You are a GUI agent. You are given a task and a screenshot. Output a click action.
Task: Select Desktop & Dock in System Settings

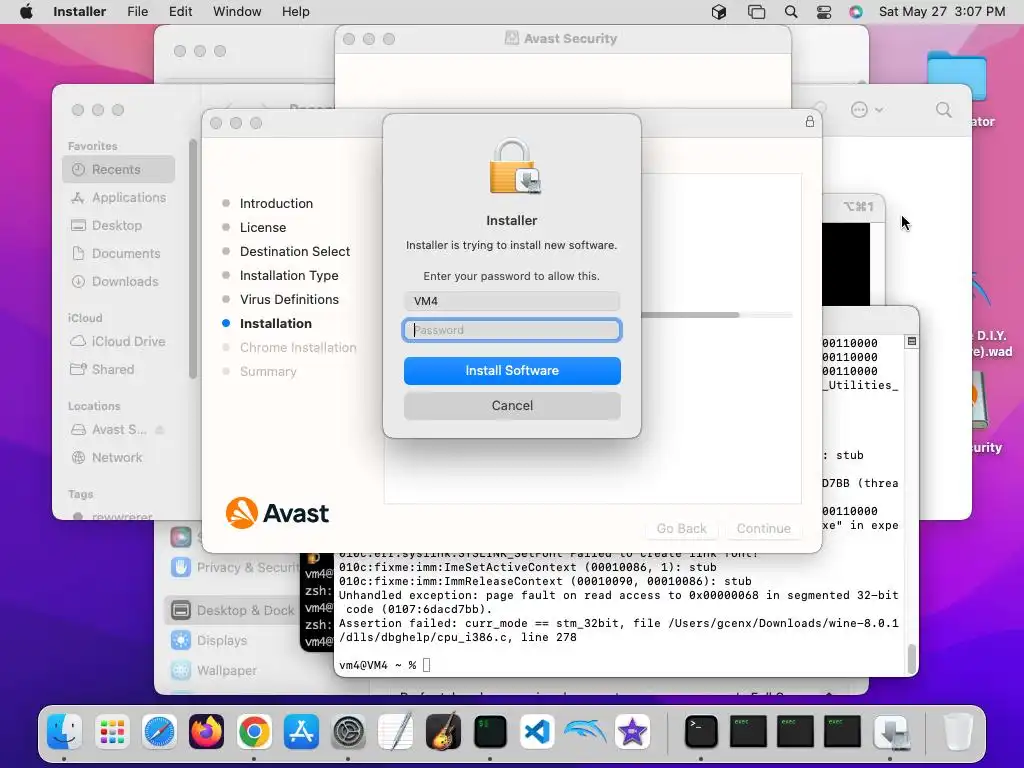(x=232, y=611)
